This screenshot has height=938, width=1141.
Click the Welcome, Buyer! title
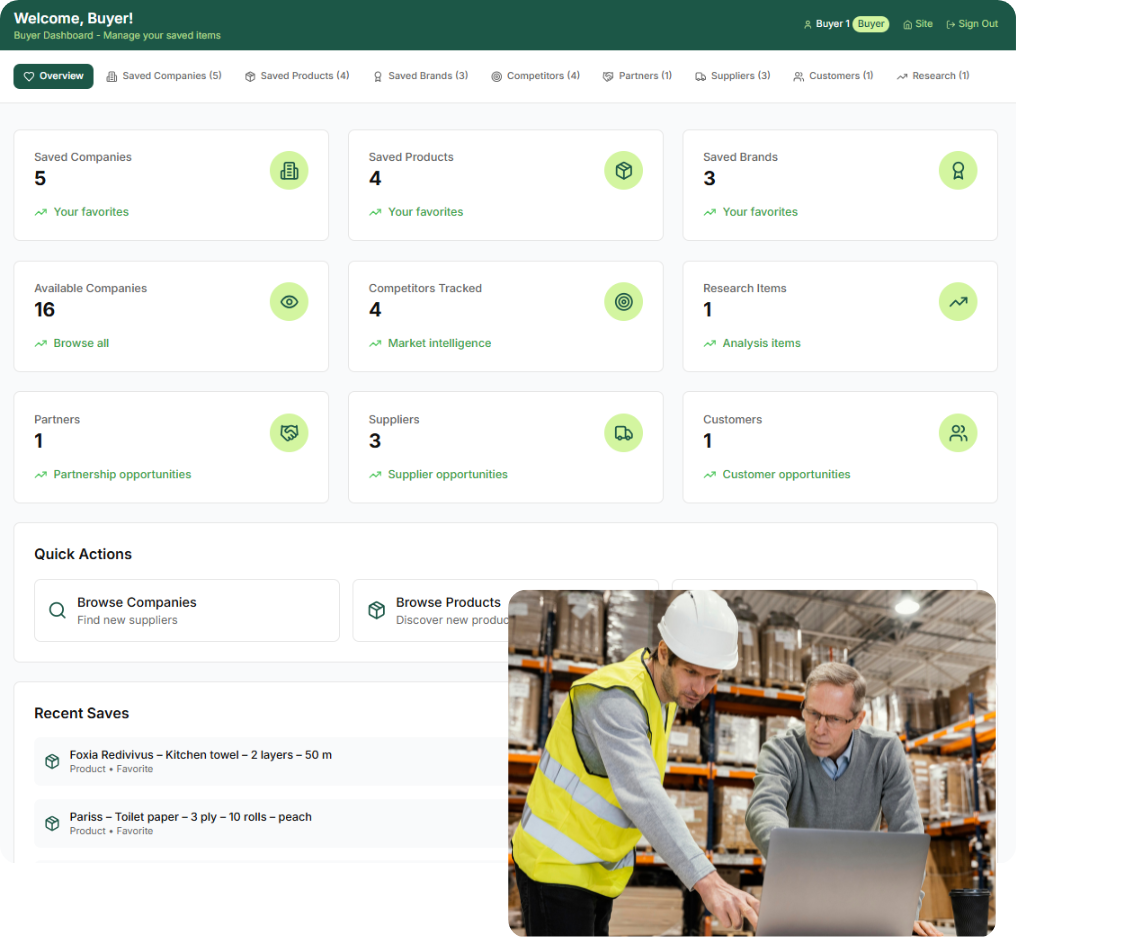tap(73, 19)
